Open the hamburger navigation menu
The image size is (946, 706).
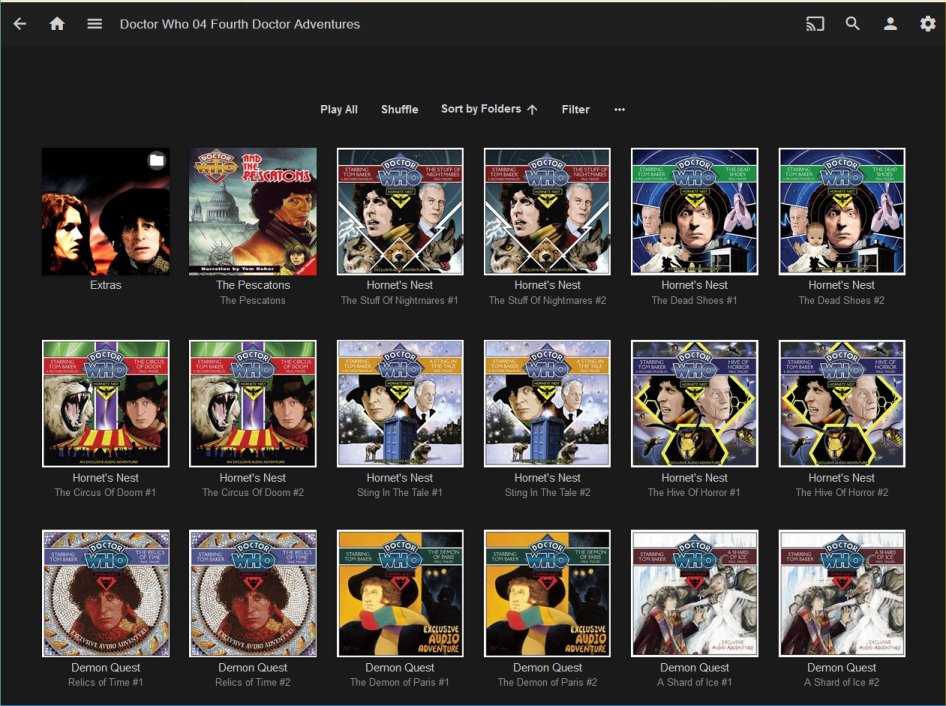click(x=95, y=24)
